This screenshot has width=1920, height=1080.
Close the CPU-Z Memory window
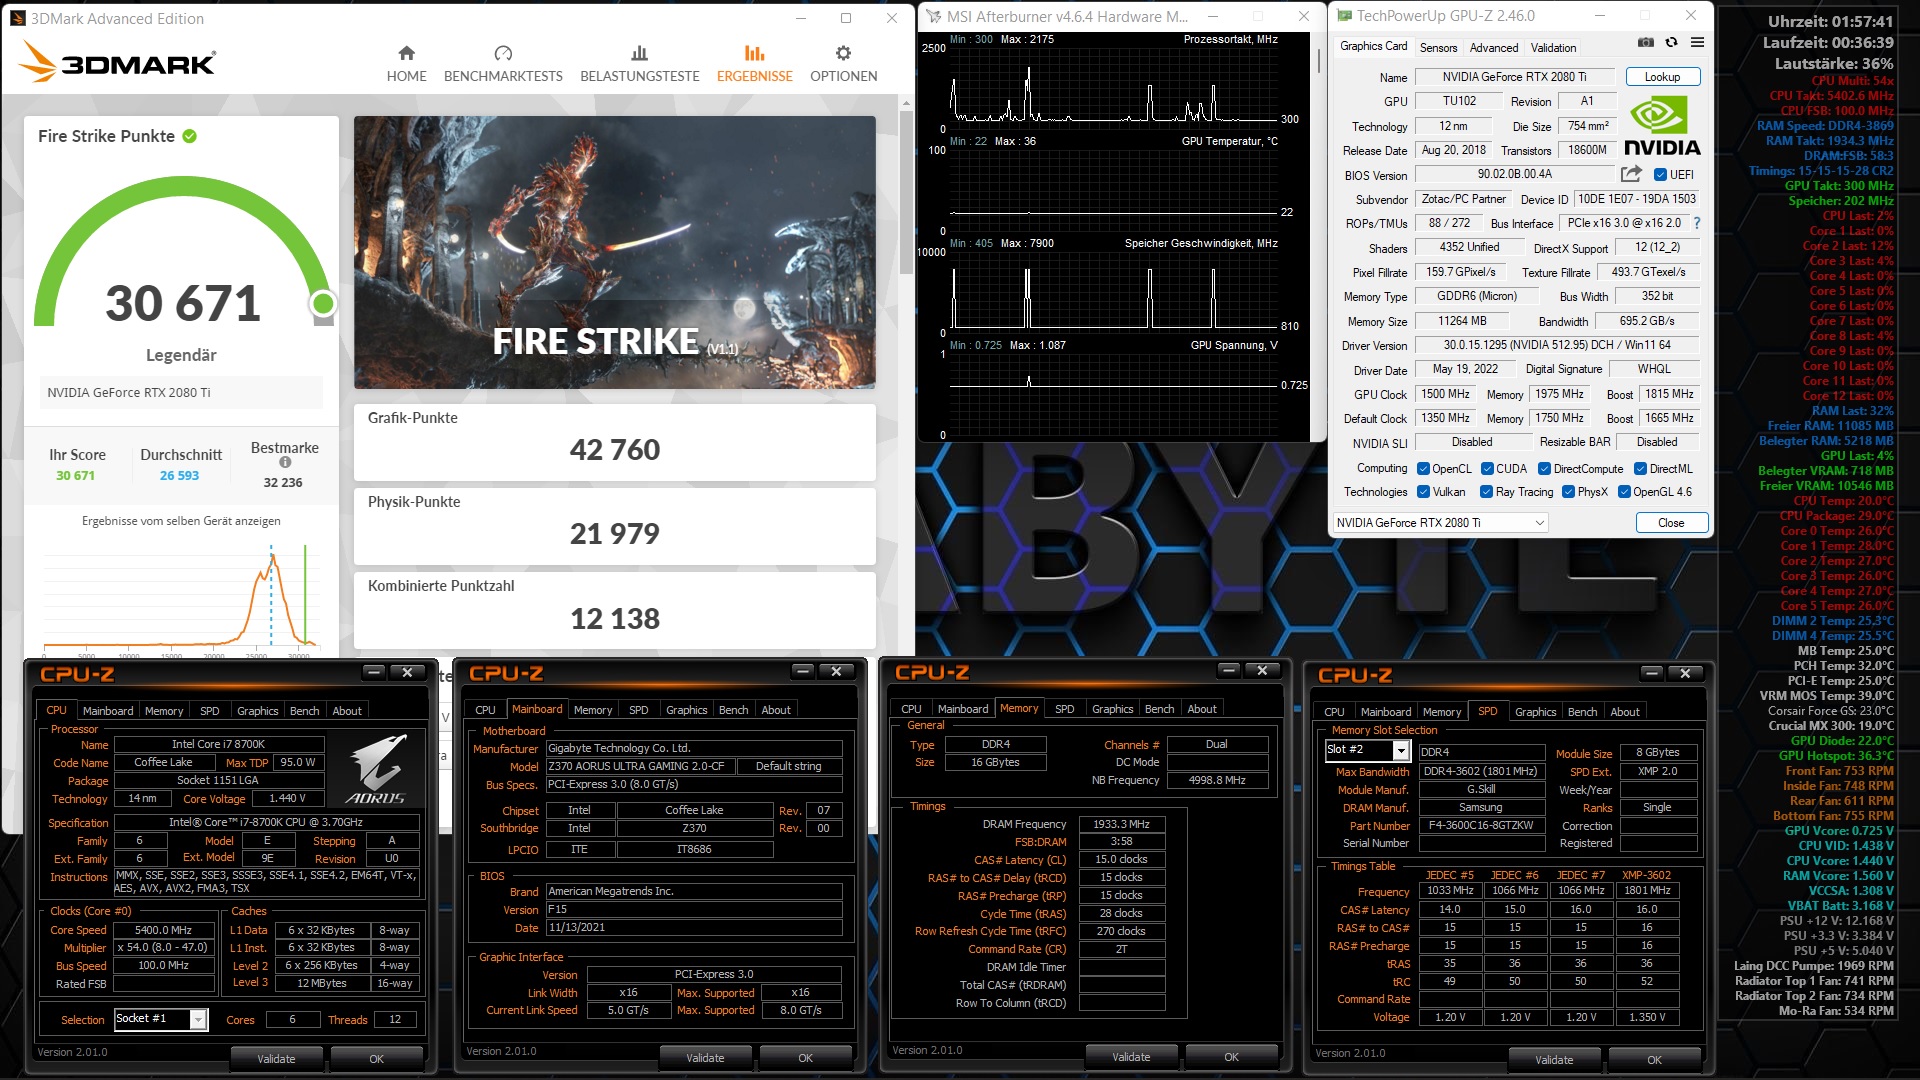pyautogui.click(x=1262, y=671)
